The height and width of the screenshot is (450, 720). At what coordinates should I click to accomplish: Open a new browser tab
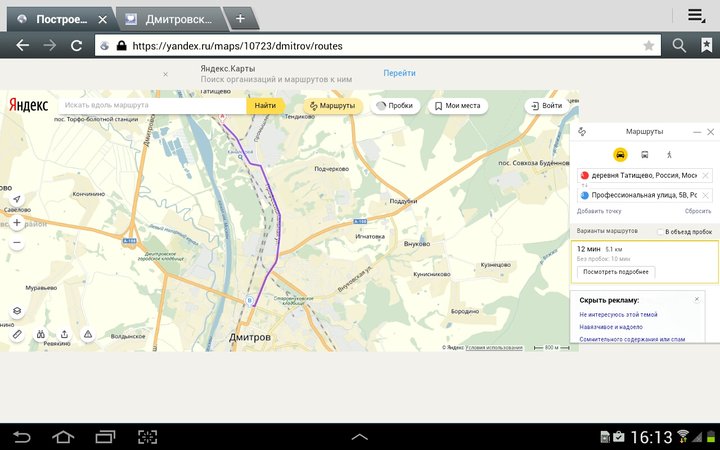tap(240, 18)
